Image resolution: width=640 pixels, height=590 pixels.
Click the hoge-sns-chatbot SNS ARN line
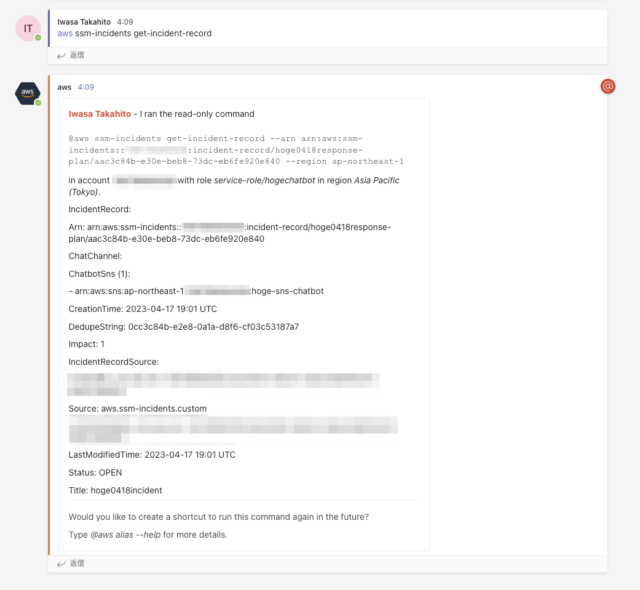196,291
